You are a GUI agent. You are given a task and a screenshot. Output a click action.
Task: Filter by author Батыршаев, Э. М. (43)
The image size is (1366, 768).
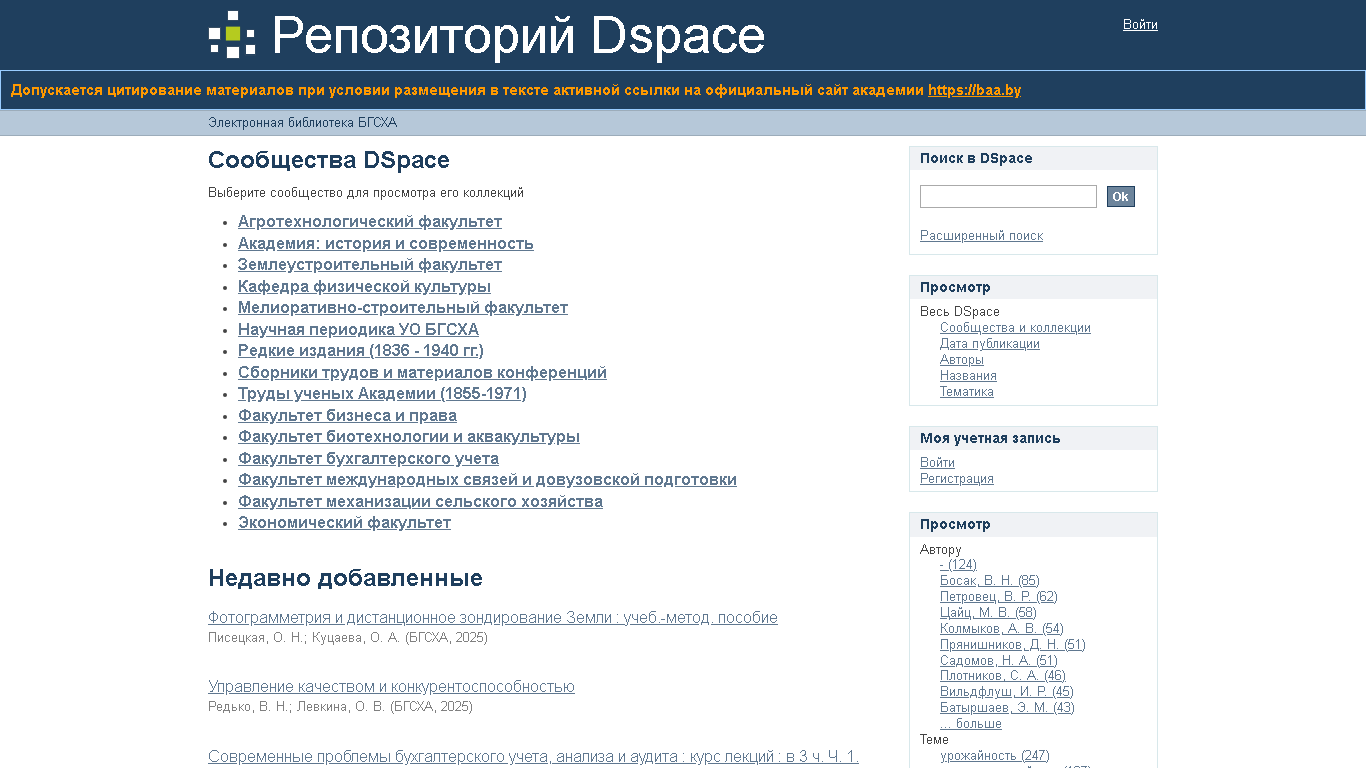(x=1007, y=708)
